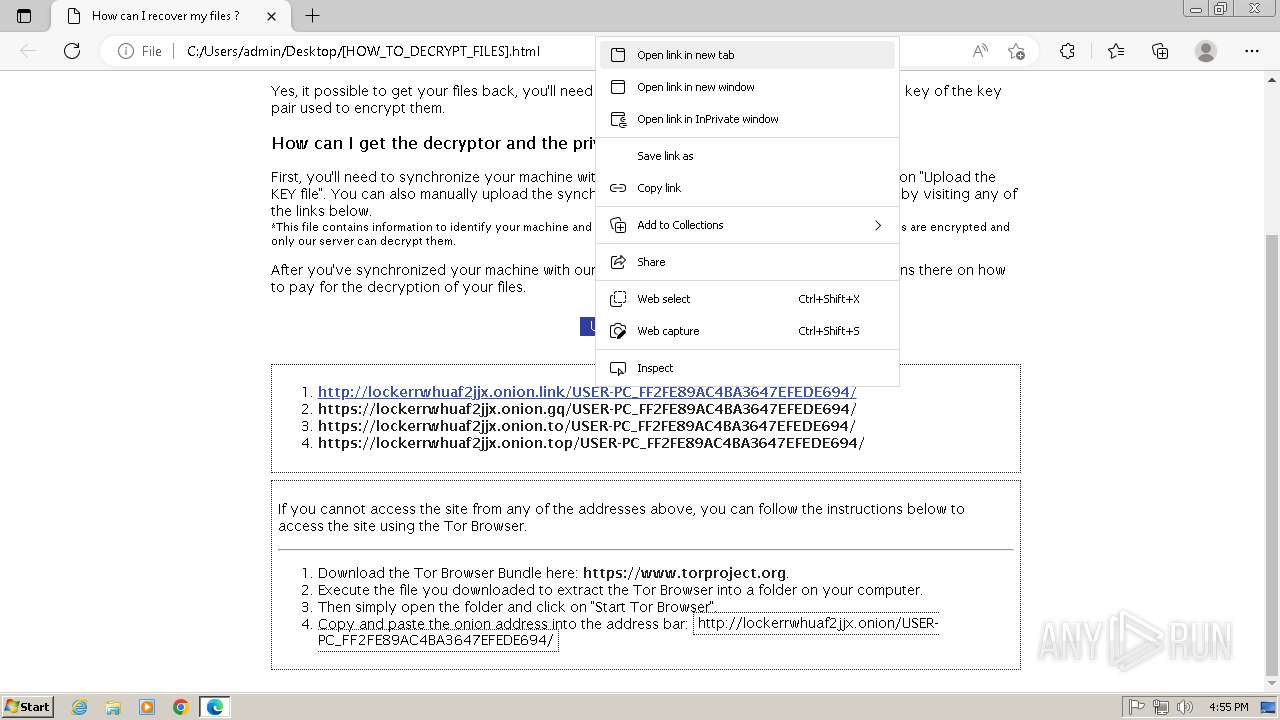Click the Share icon in menu
The height and width of the screenshot is (720, 1280).
click(x=618, y=262)
